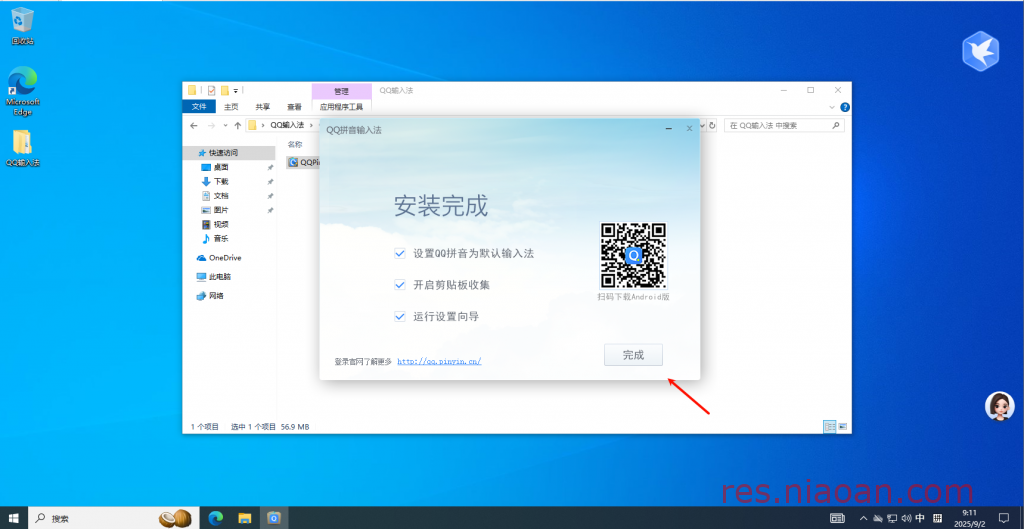Open the quick access toolbar customize dropdown
This screenshot has height=529, width=1024.
(x=236, y=91)
